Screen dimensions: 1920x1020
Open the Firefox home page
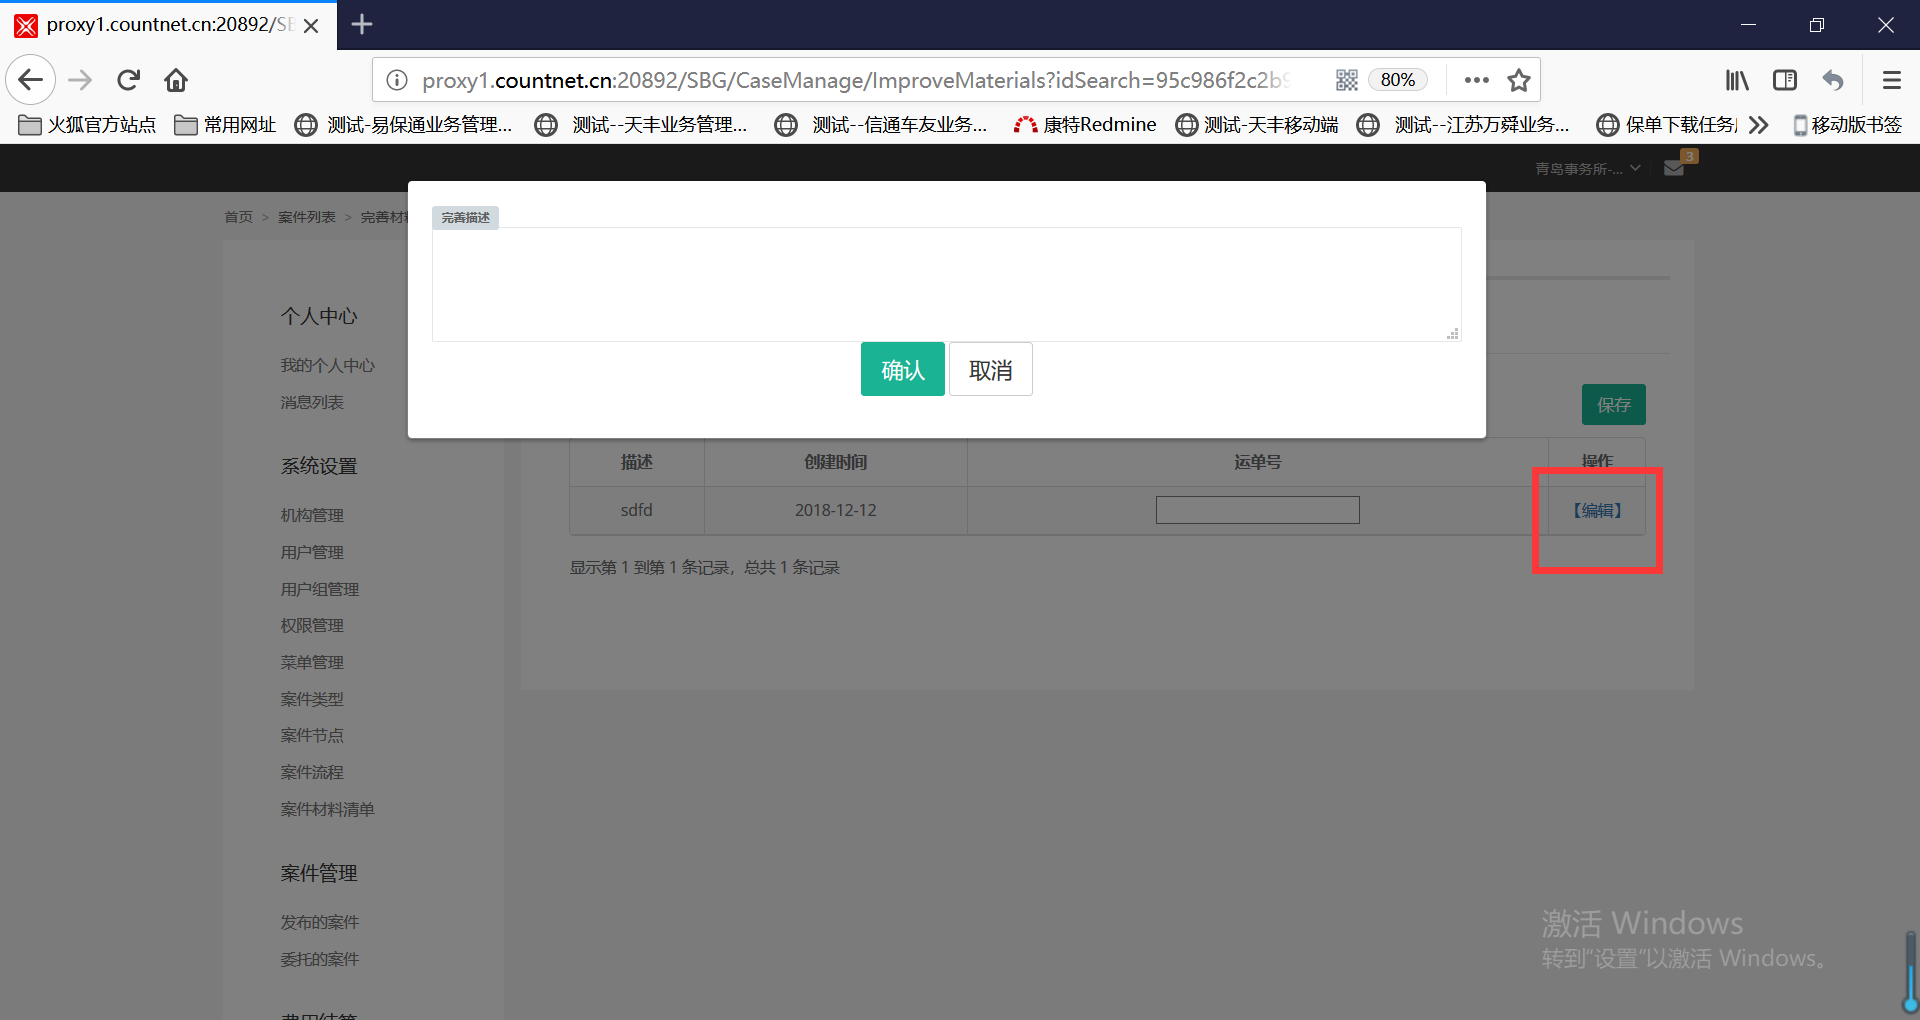pyautogui.click(x=177, y=80)
